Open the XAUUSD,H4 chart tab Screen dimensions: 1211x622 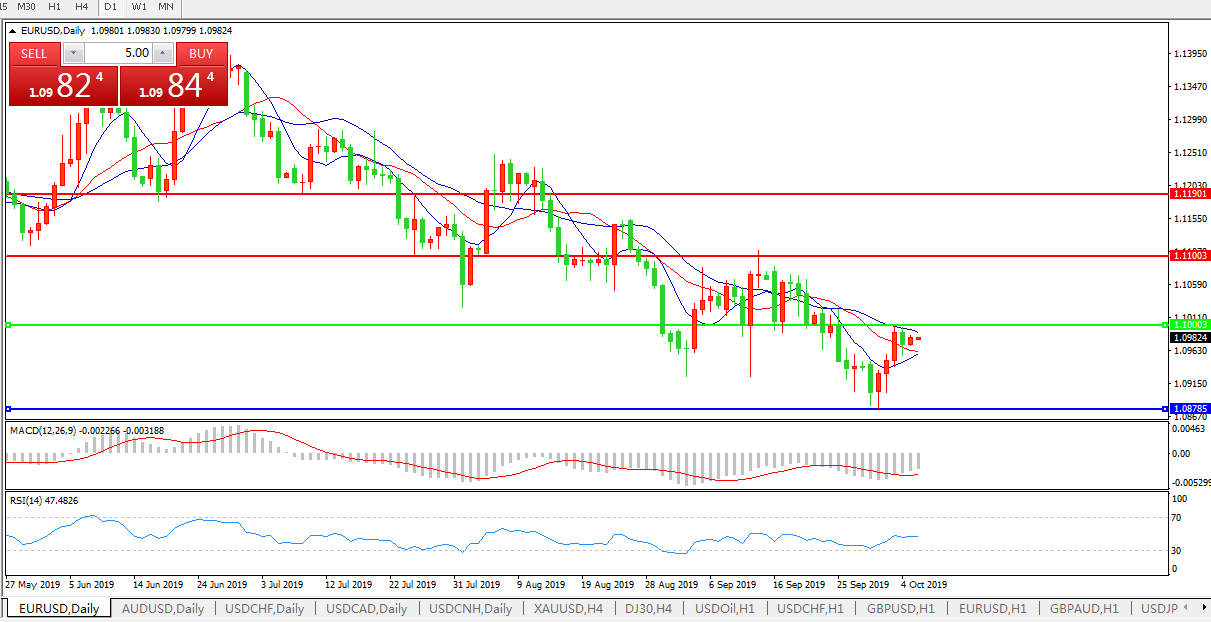[568, 608]
